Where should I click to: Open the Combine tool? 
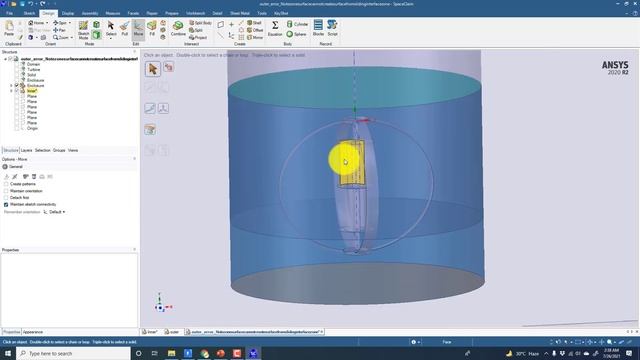tap(178, 29)
